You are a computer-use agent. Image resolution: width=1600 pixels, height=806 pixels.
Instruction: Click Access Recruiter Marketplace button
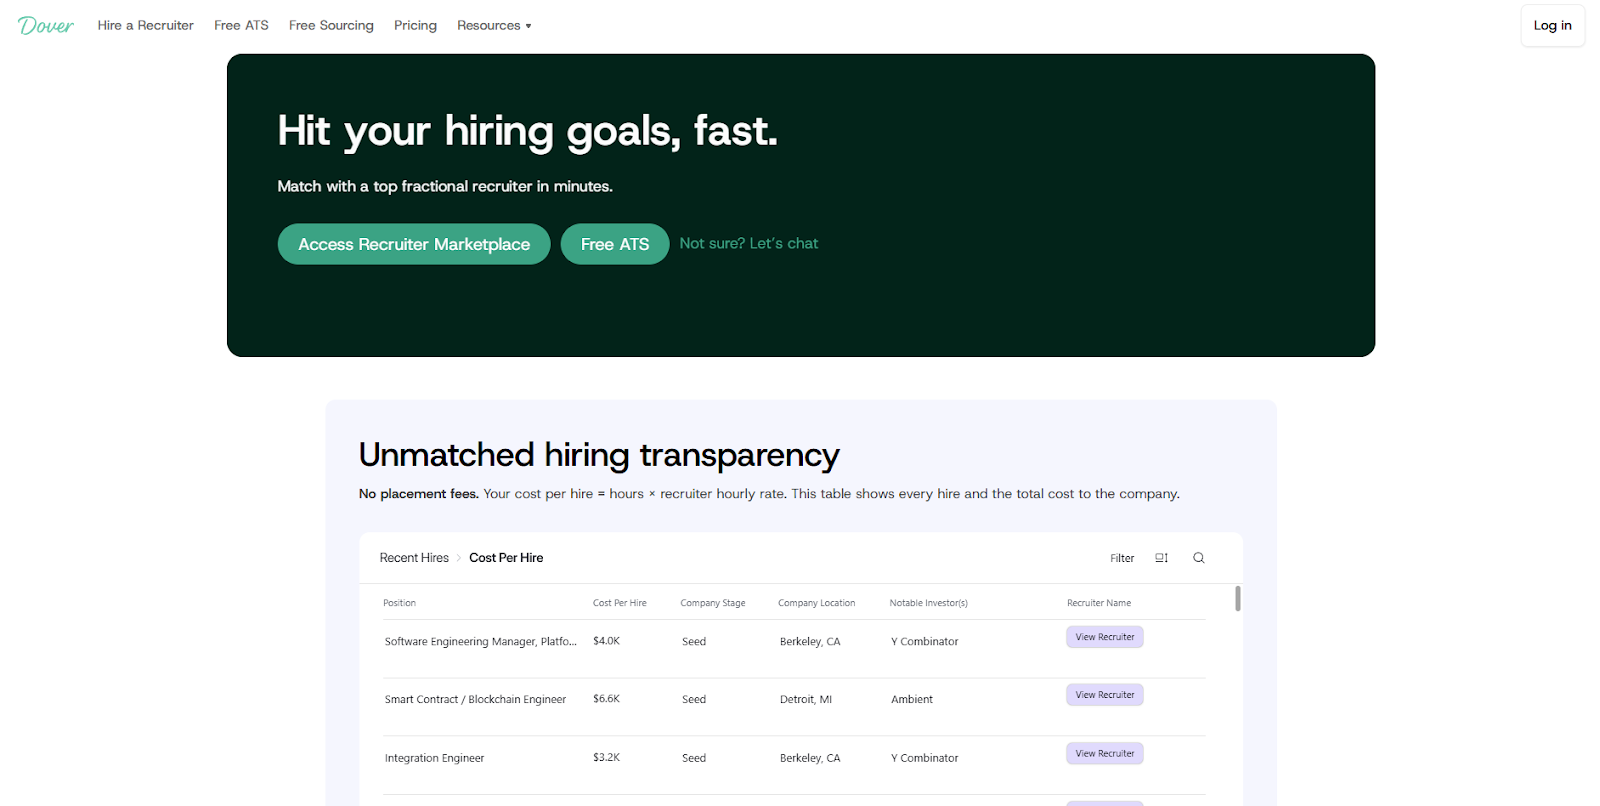click(x=414, y=244)
